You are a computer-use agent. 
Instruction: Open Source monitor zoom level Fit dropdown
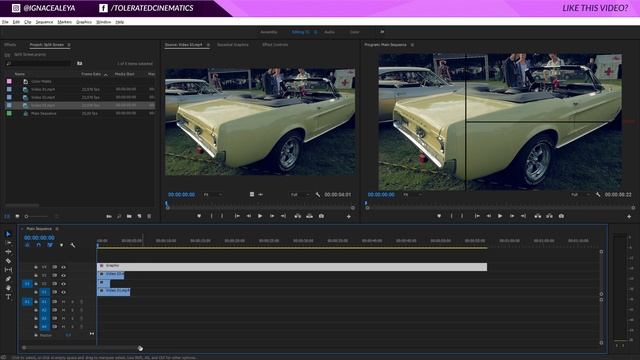pos(212,195)
